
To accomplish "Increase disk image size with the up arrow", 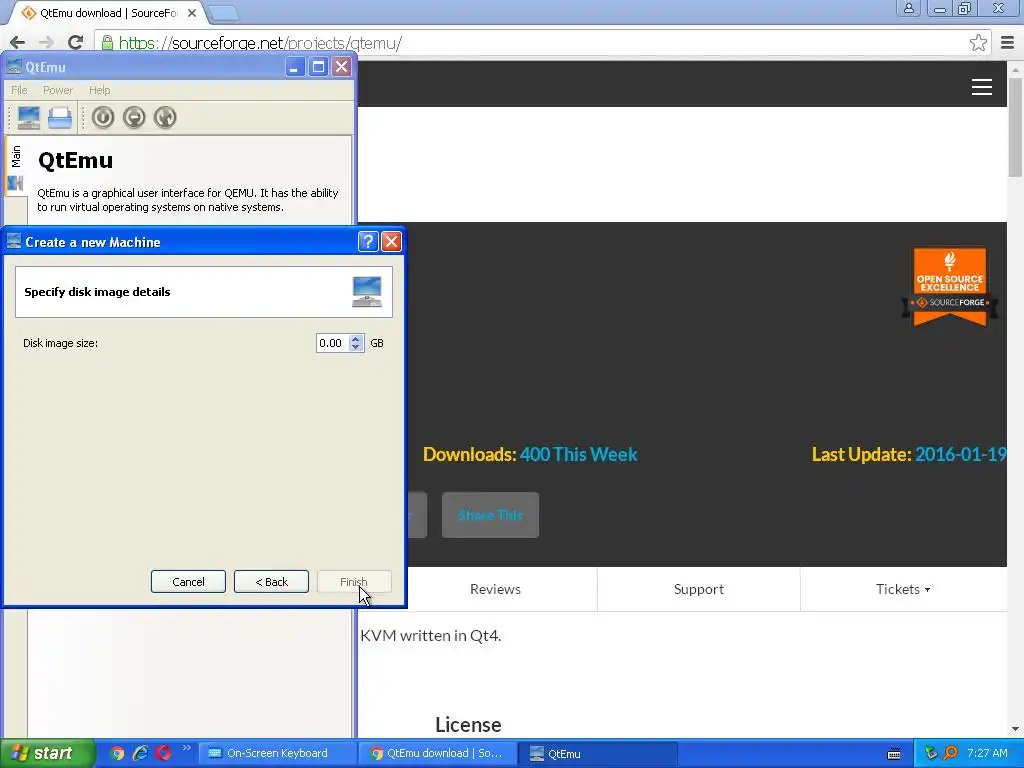I will 356,338.
